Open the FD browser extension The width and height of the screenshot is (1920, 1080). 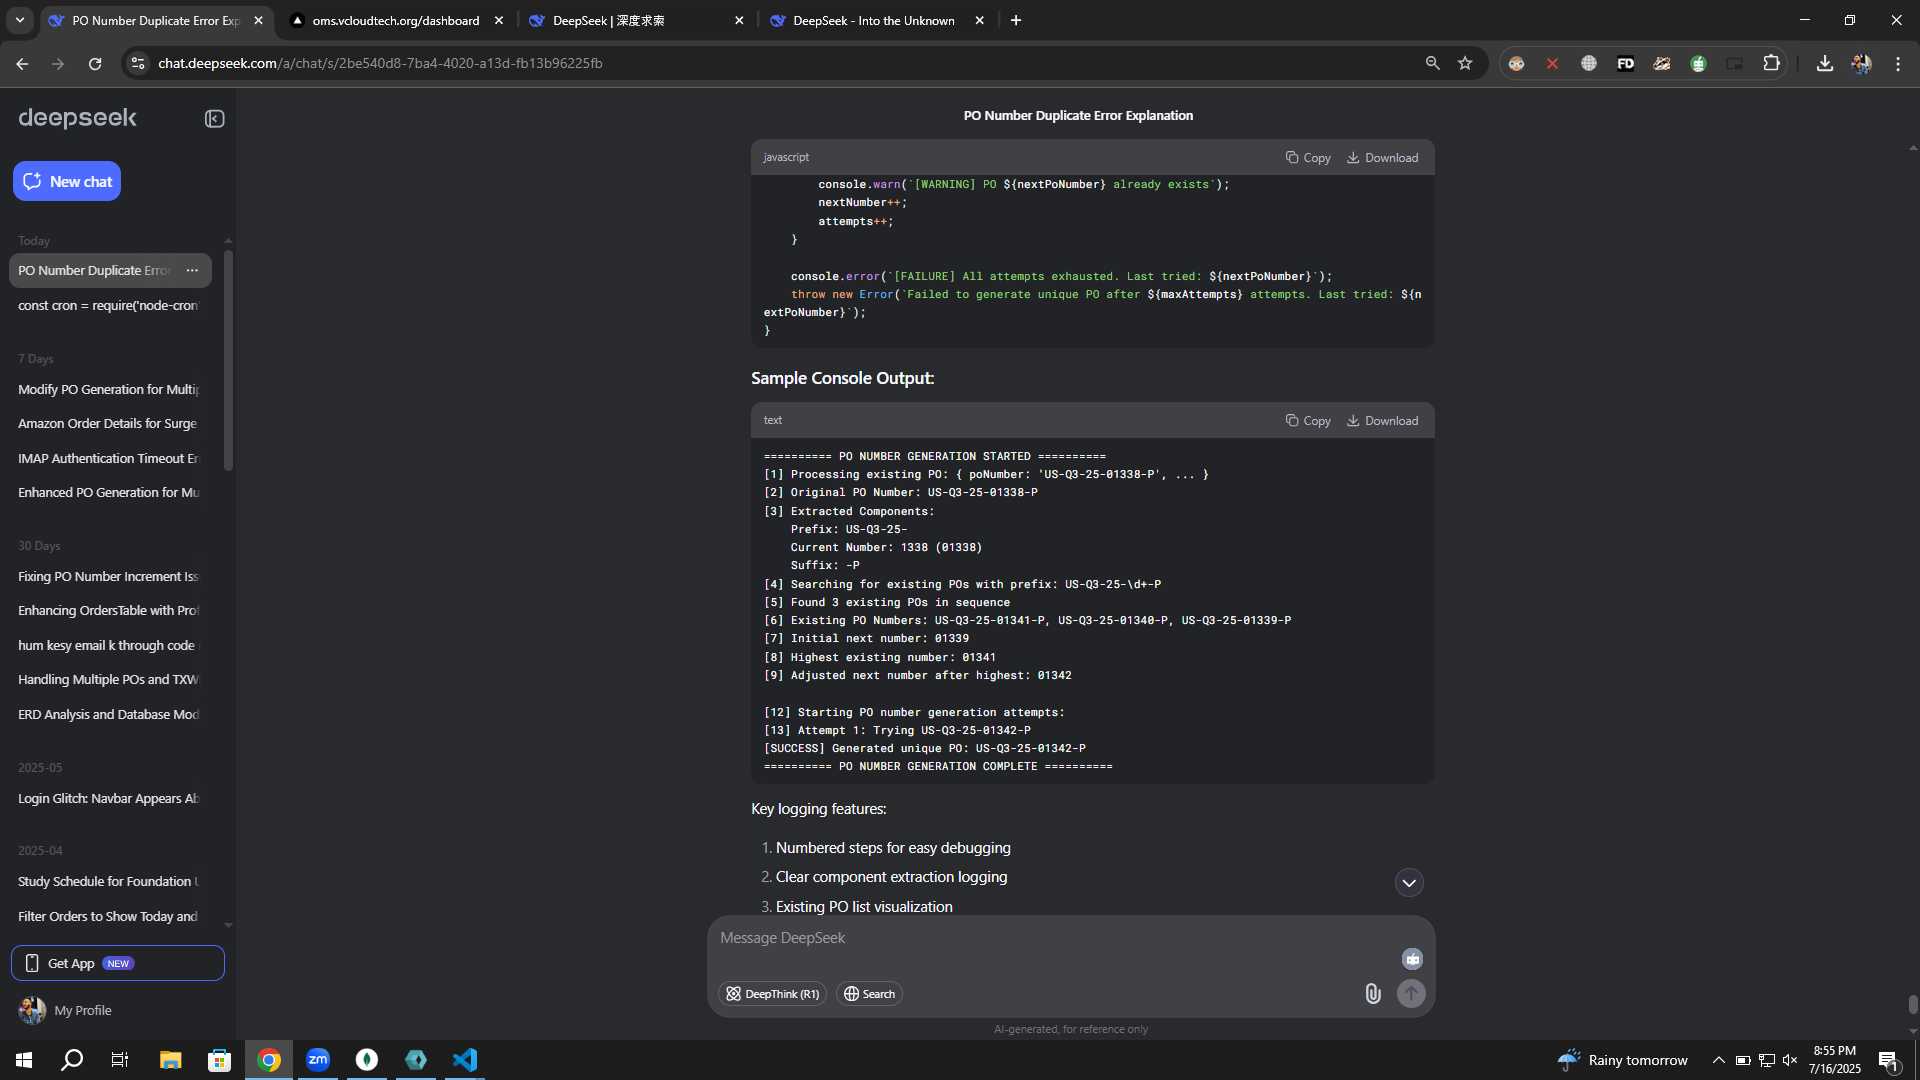point(1625,63)
